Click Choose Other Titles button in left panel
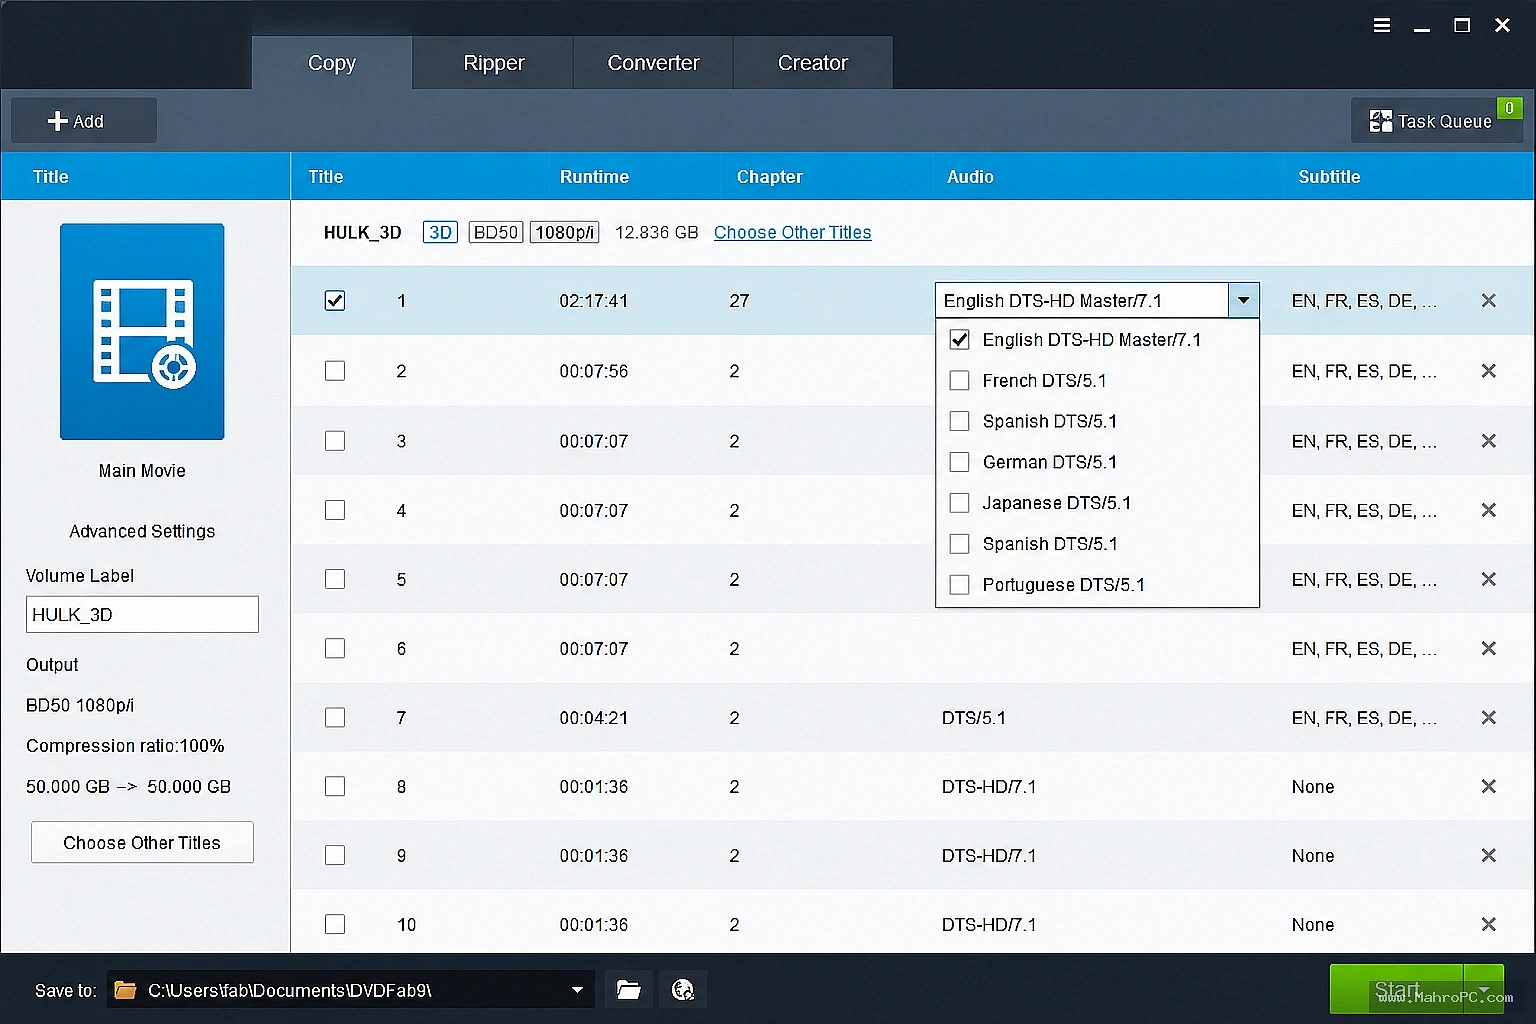Image resolution: width=1536 pixels, height=1024 pixels. (x=142, y=842)
